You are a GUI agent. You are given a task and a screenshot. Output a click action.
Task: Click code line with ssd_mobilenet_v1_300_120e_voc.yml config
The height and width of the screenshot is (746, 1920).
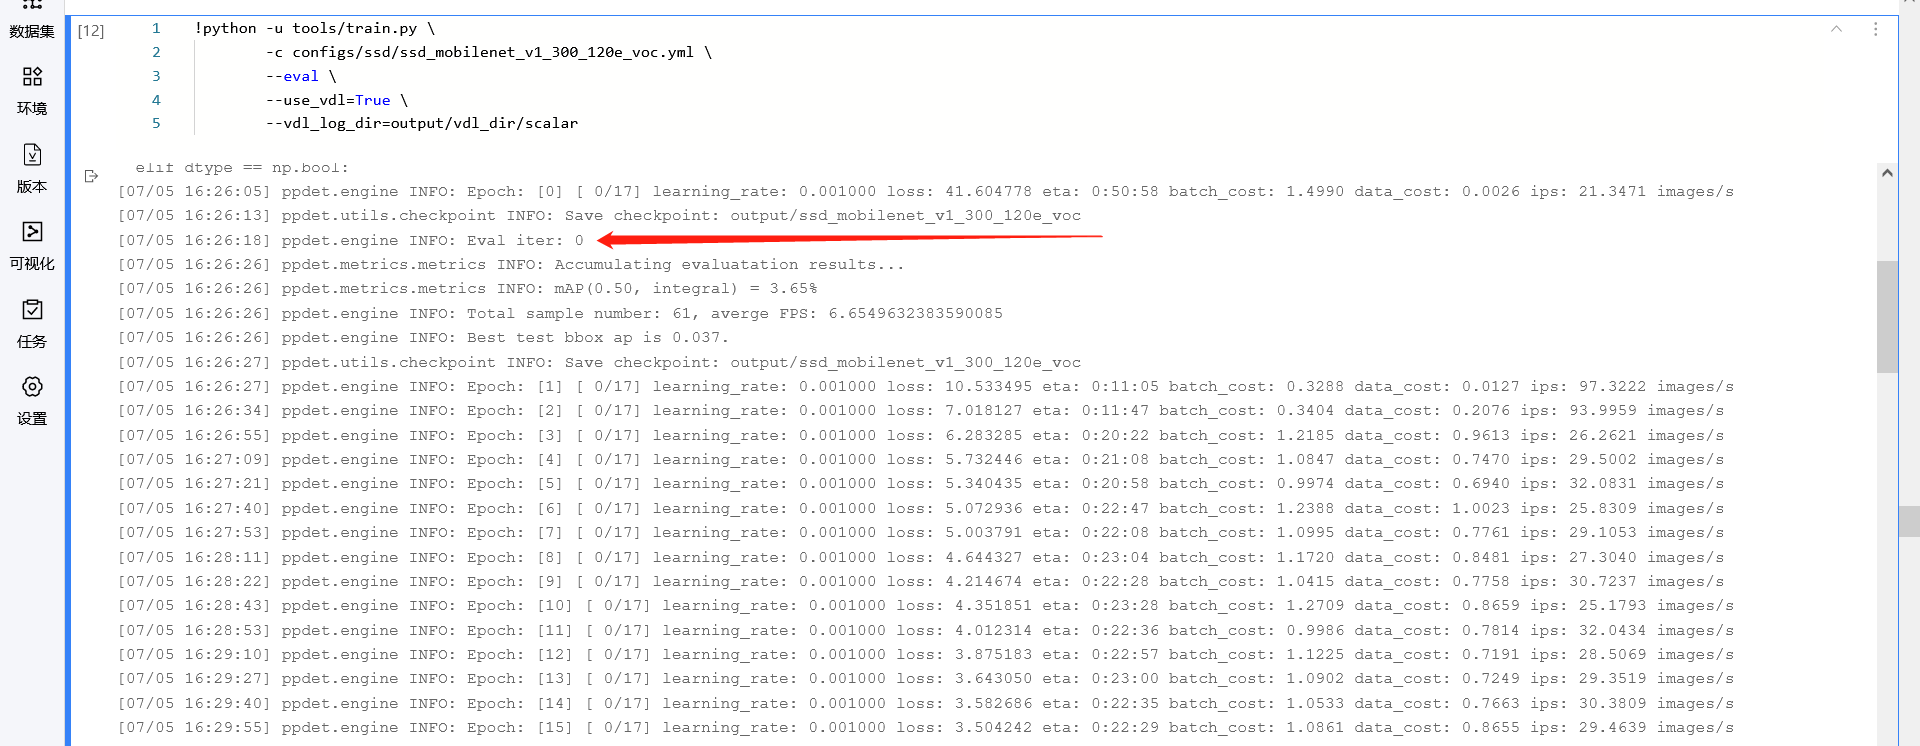tap(488, 52)
